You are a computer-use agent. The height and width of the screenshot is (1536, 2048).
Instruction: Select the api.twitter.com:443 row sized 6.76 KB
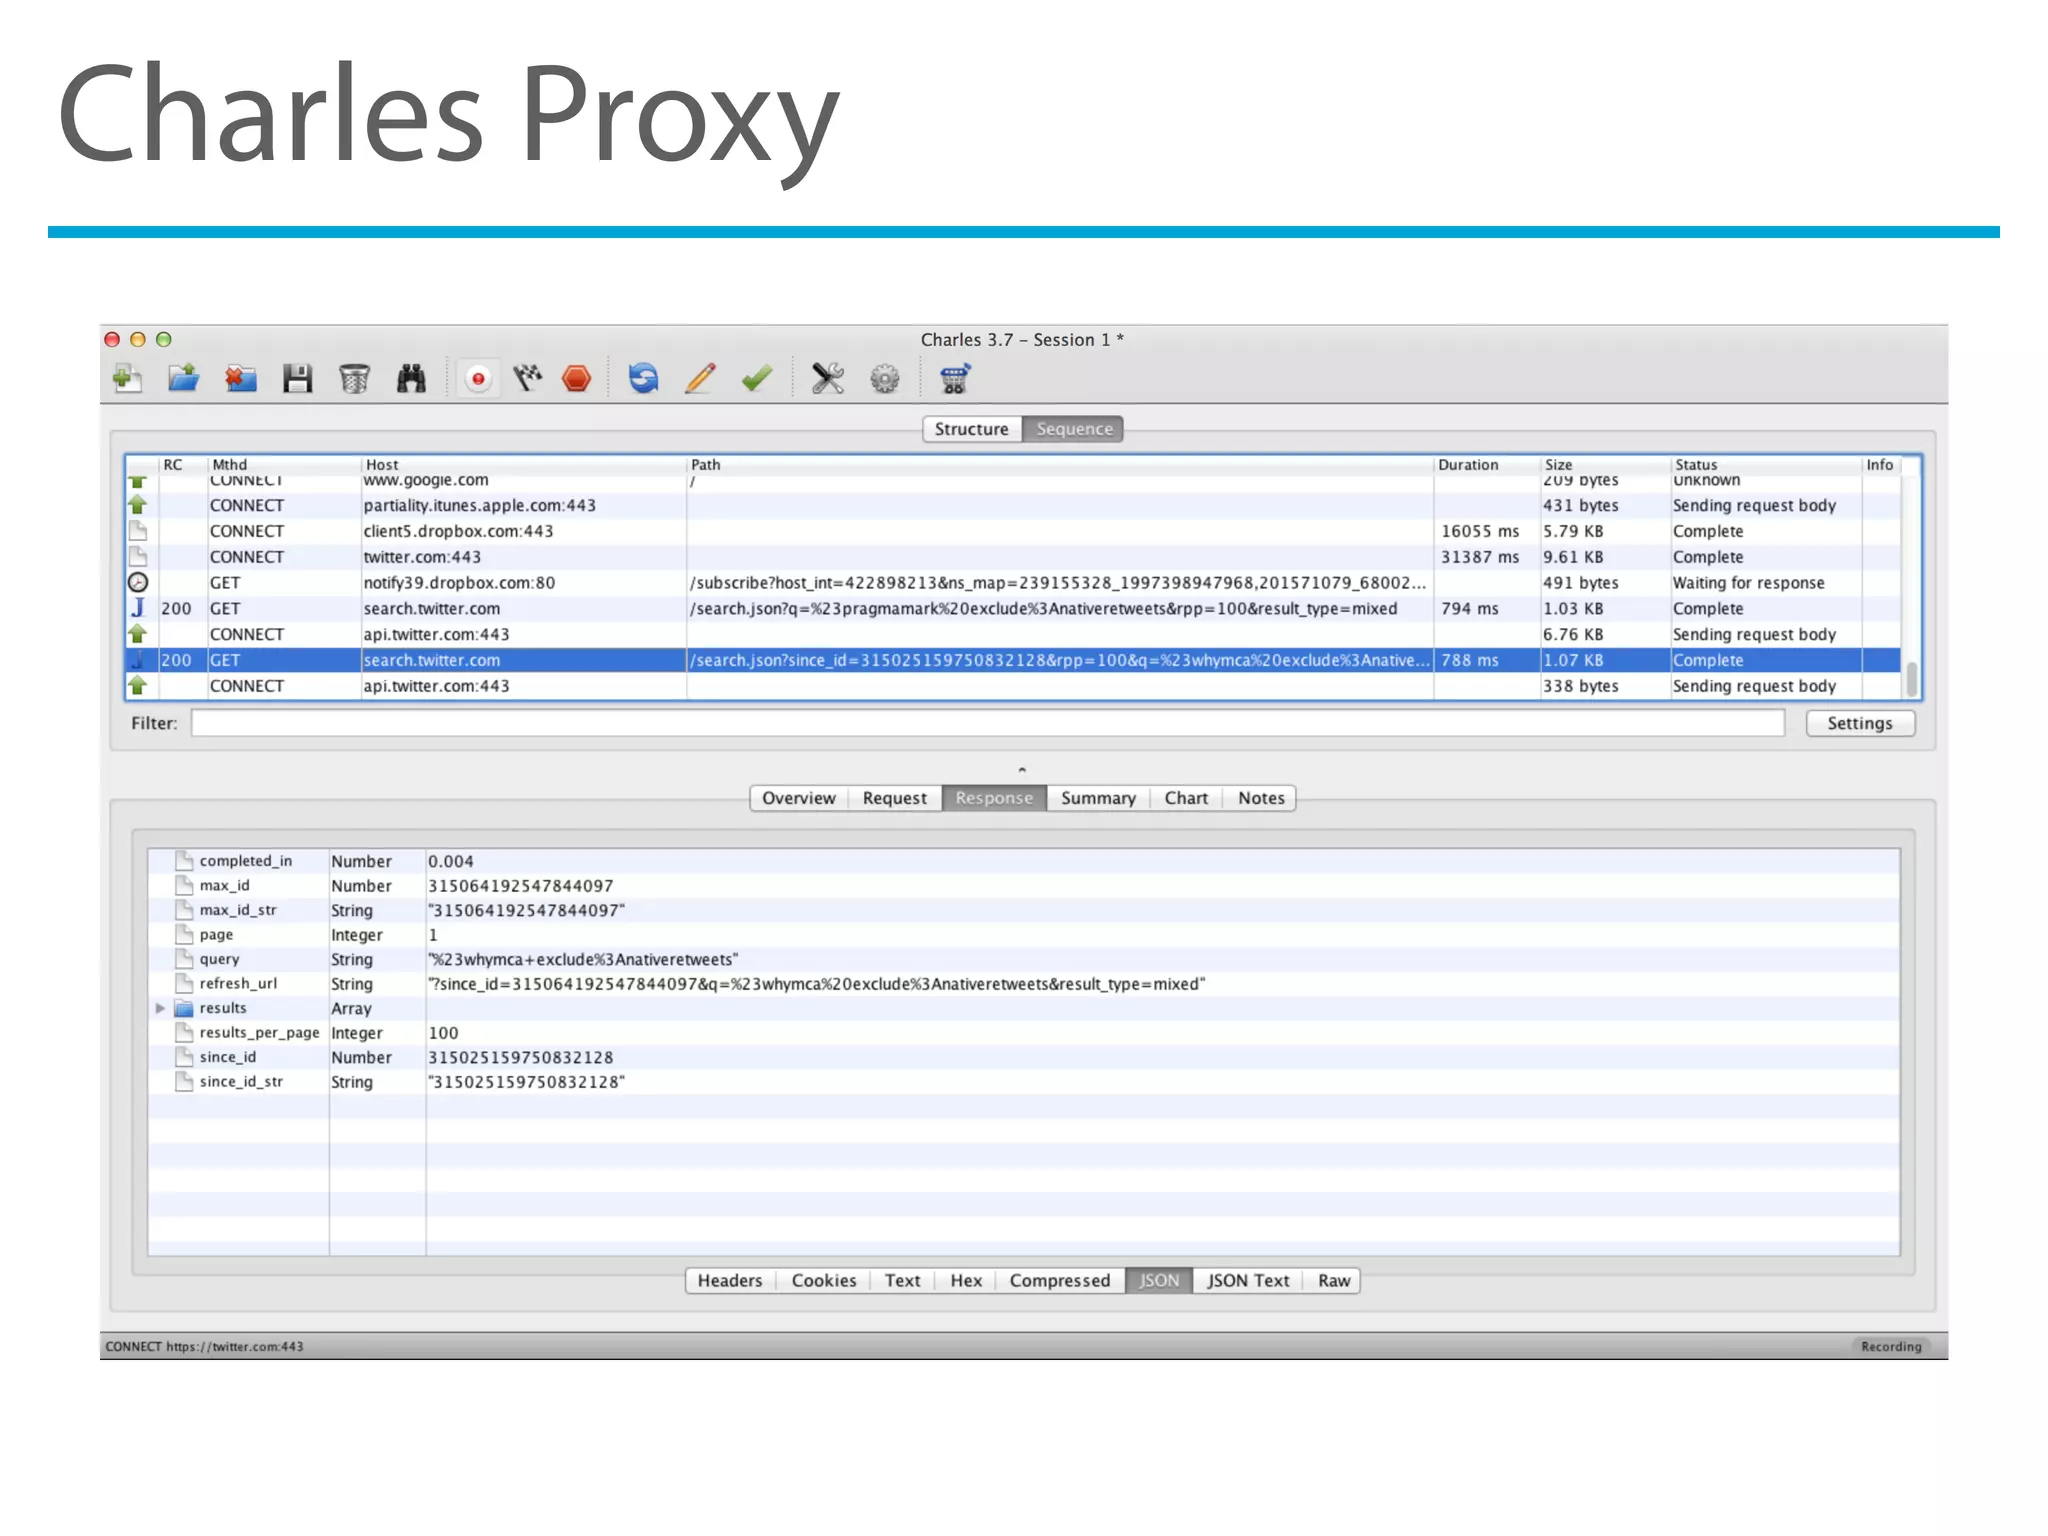click(1012, 635)
